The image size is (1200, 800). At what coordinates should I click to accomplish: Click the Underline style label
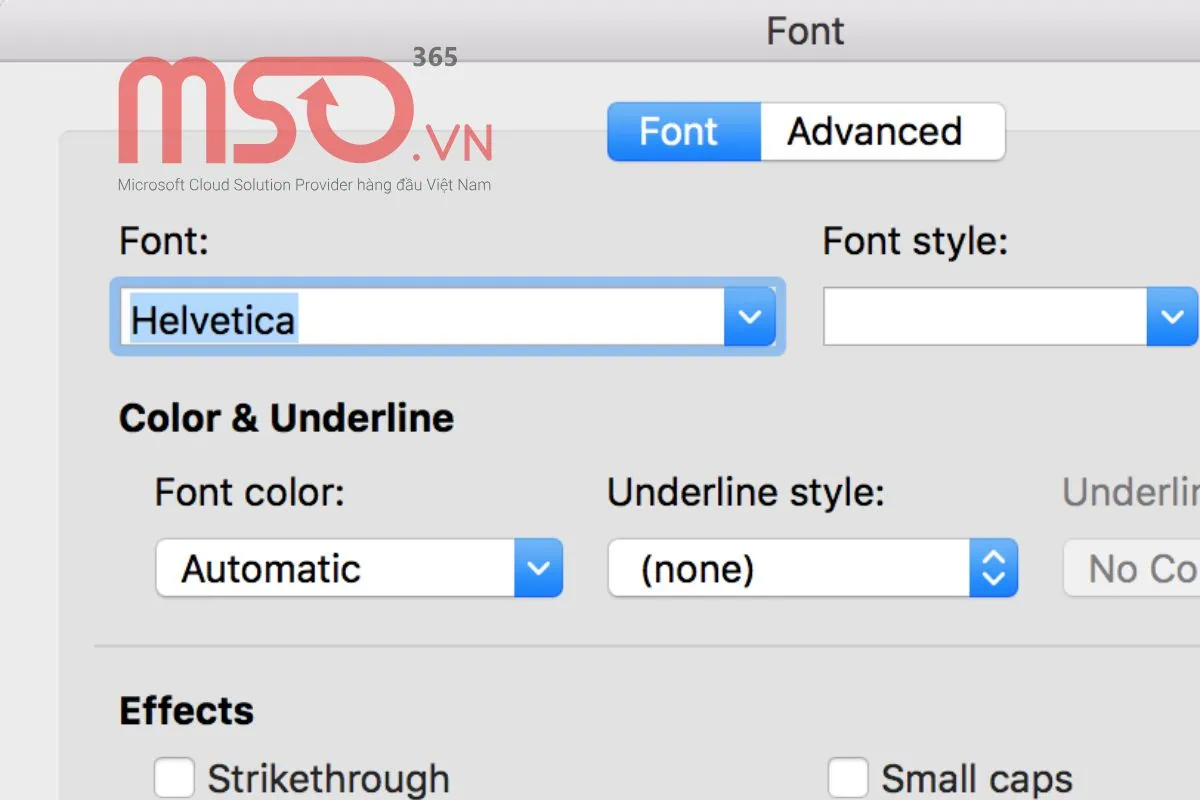746,492
